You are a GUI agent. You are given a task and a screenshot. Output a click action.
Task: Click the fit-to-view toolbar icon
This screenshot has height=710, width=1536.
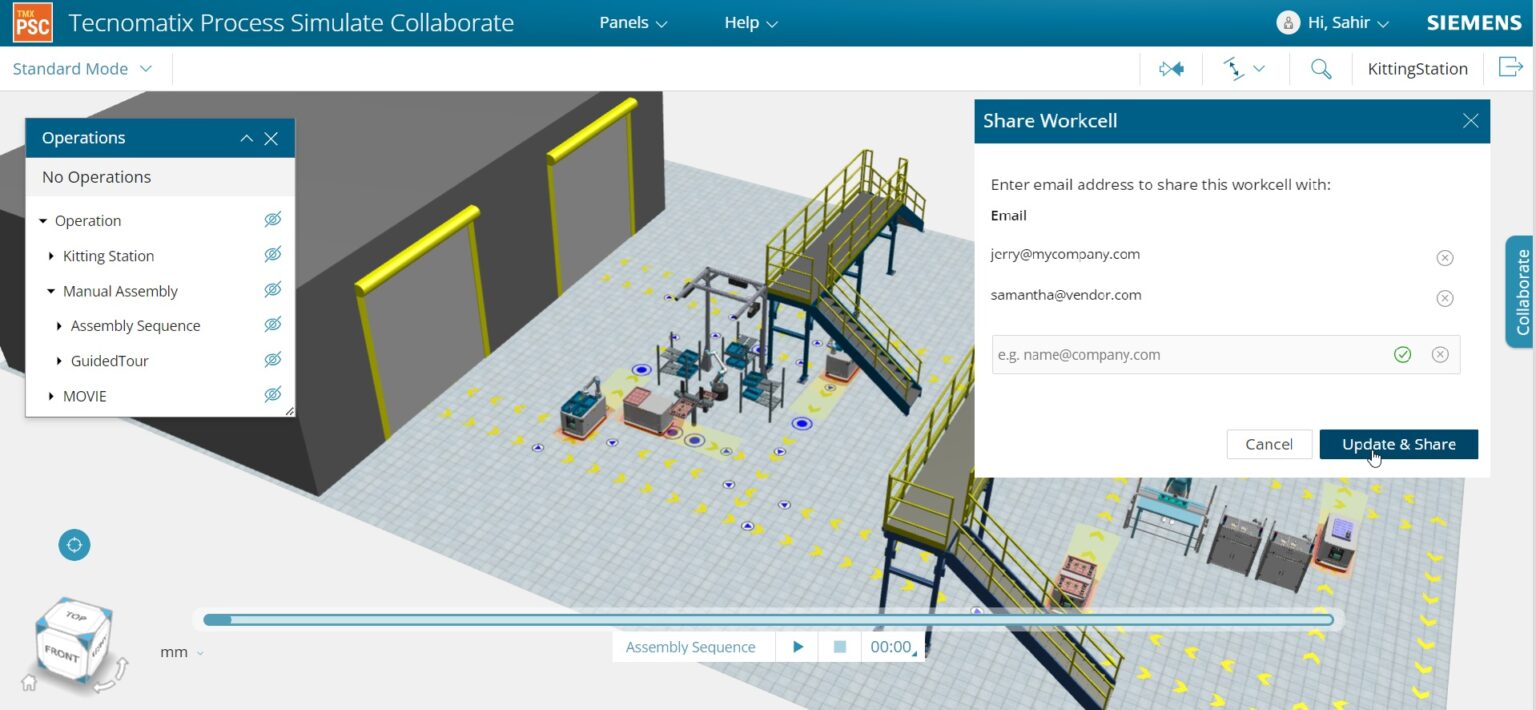pos(1170,68)
